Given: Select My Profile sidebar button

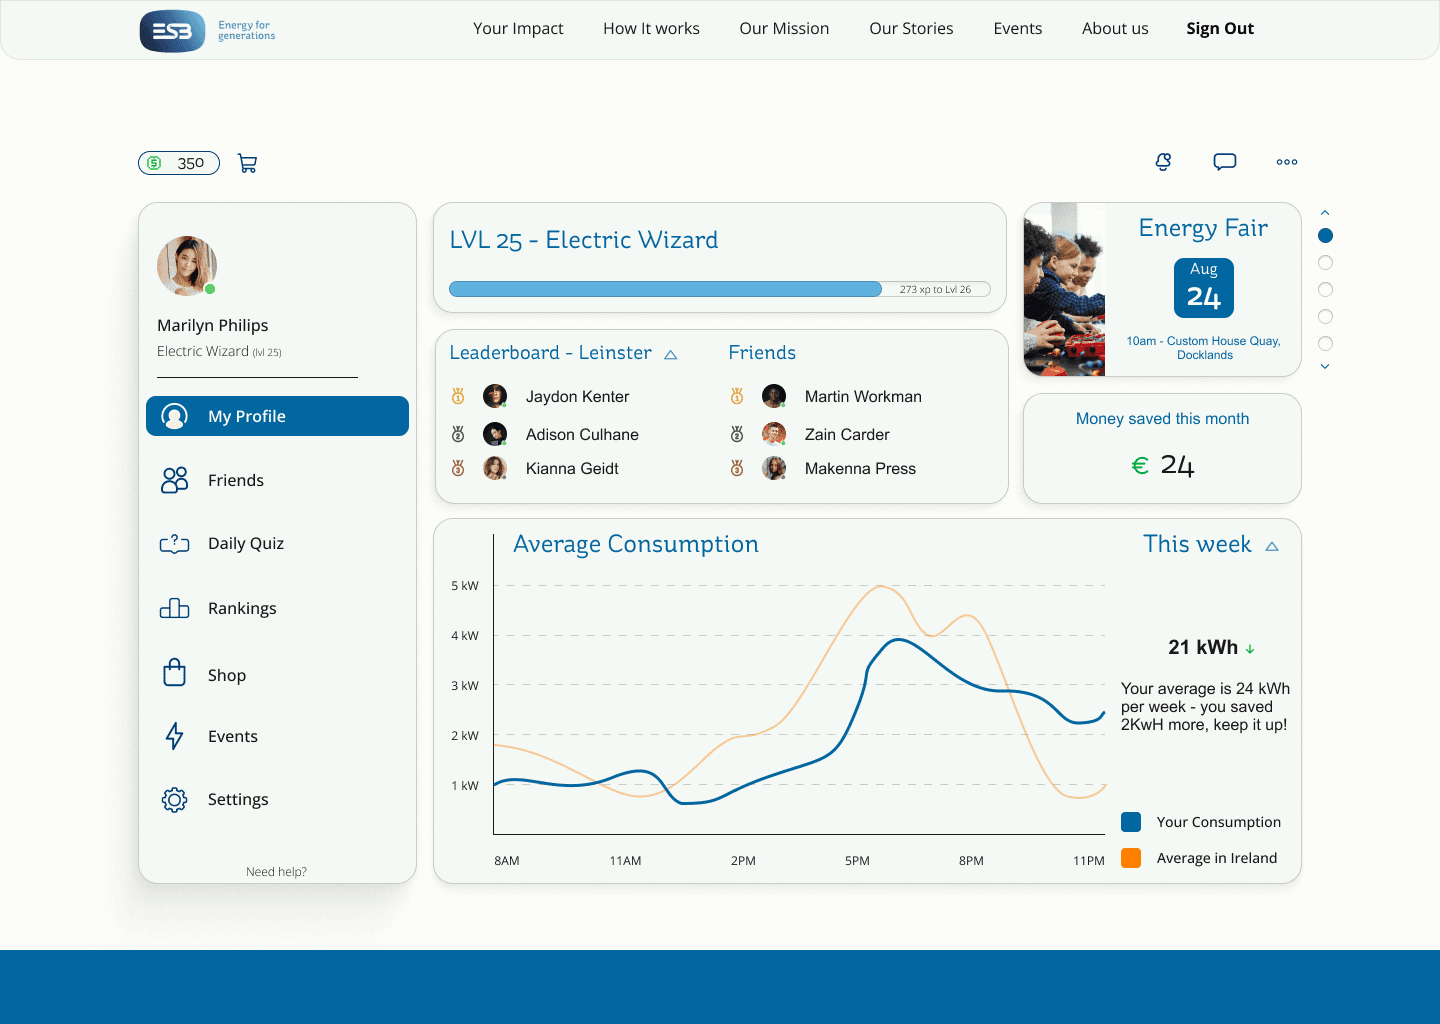Looking at the screenshot, I should (277, 416).
